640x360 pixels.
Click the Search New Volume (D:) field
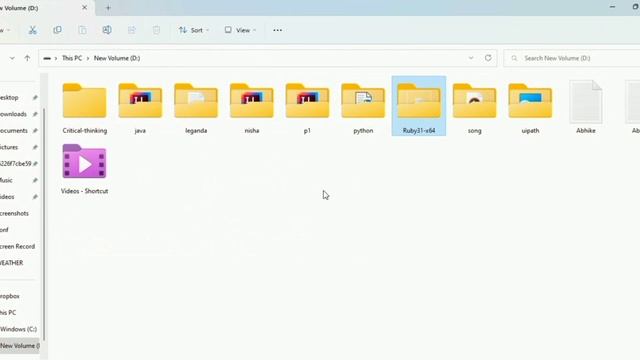tap(572, 58)
